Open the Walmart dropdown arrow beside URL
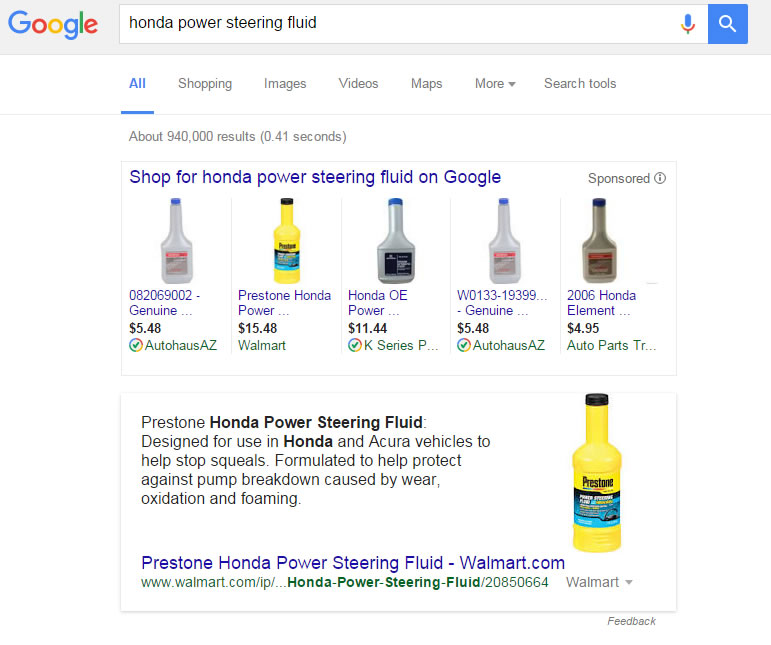The image size is (771, 645). [x=629, y=583]
